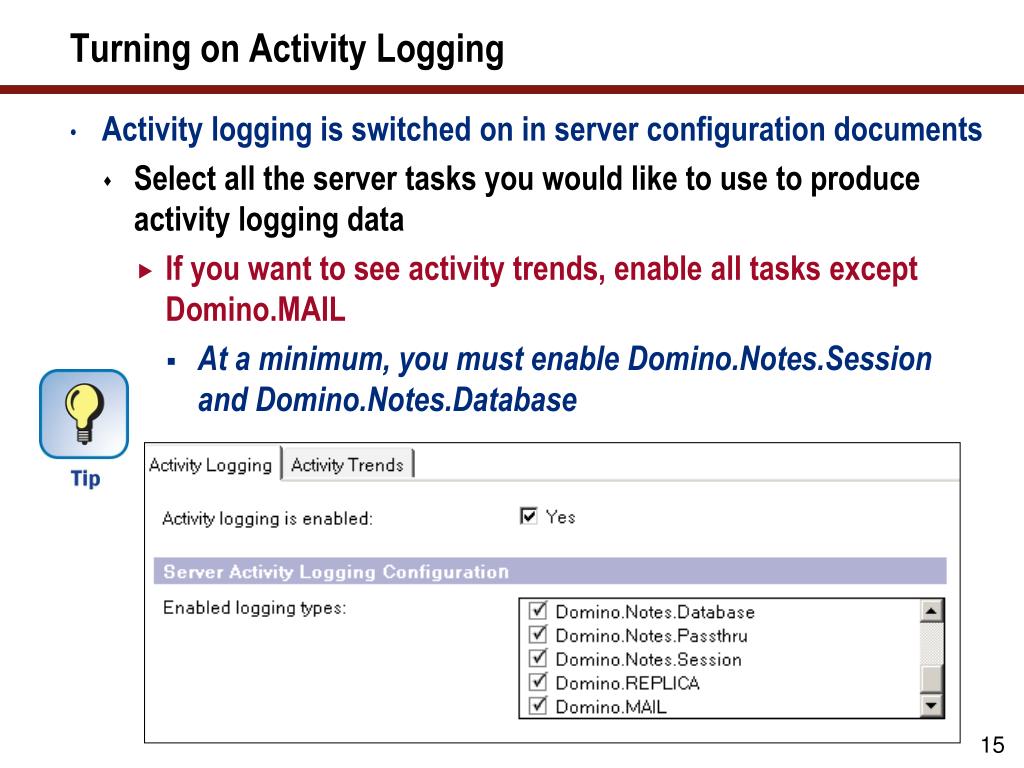Click the logging types list scroll down arrow

tap(931, 705)
